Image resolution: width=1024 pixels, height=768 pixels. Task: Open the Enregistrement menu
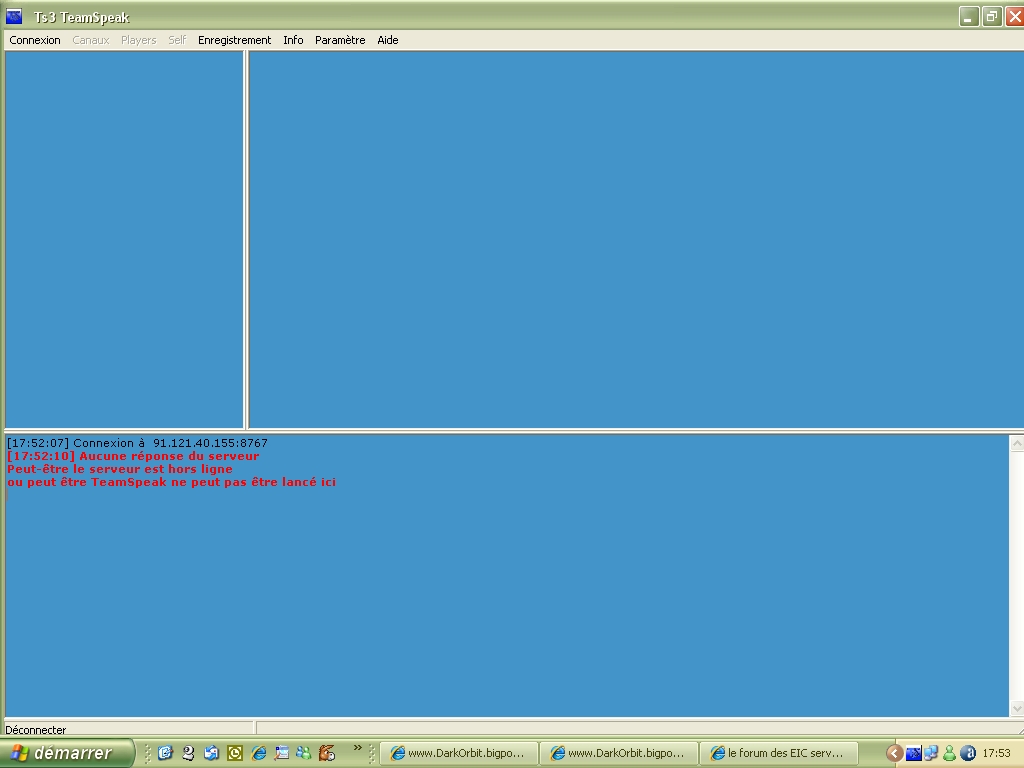[234, 40]
